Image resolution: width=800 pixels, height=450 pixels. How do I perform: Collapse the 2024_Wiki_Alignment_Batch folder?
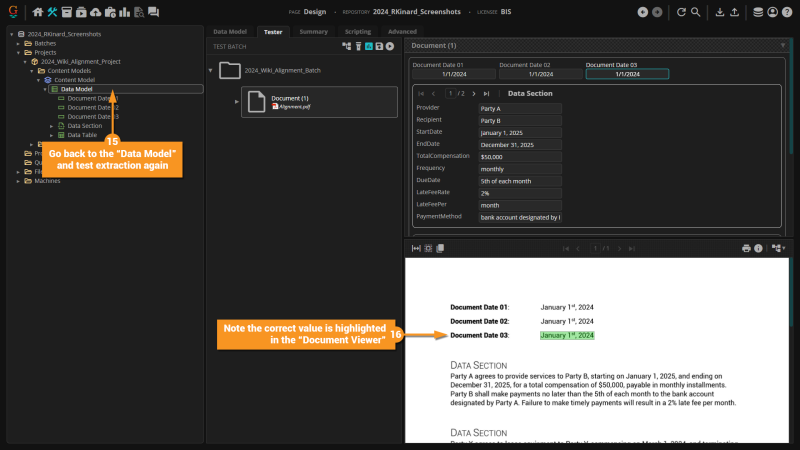click(x=211, y=70)
